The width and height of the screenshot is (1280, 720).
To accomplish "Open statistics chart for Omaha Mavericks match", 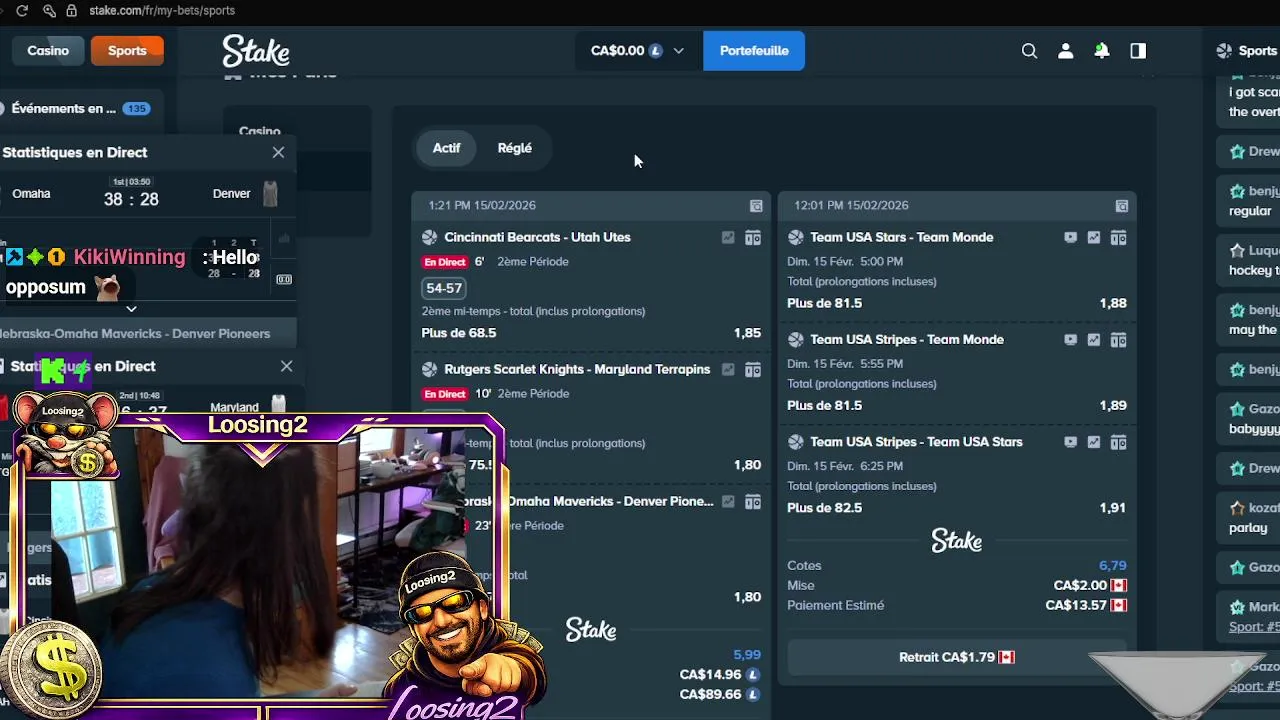I will click(728, 501).
